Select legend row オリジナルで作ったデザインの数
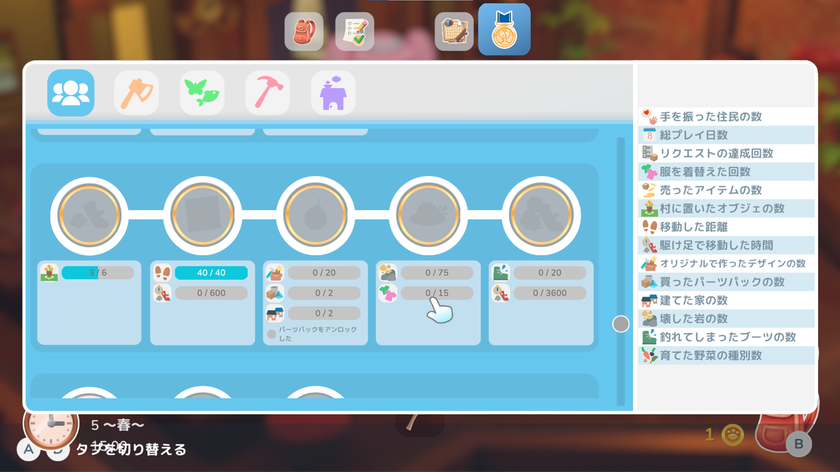840x472 pixels. tap(726, 264)
